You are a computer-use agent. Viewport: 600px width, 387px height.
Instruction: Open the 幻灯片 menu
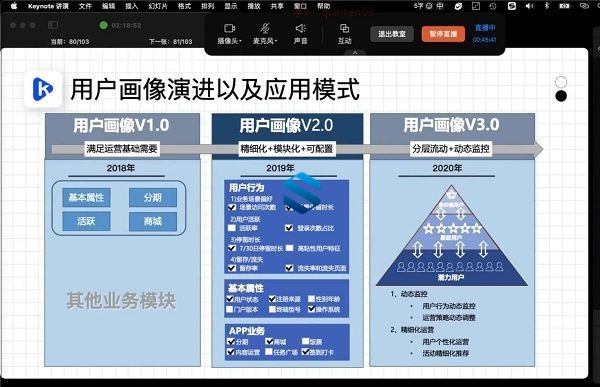[158, 6]
